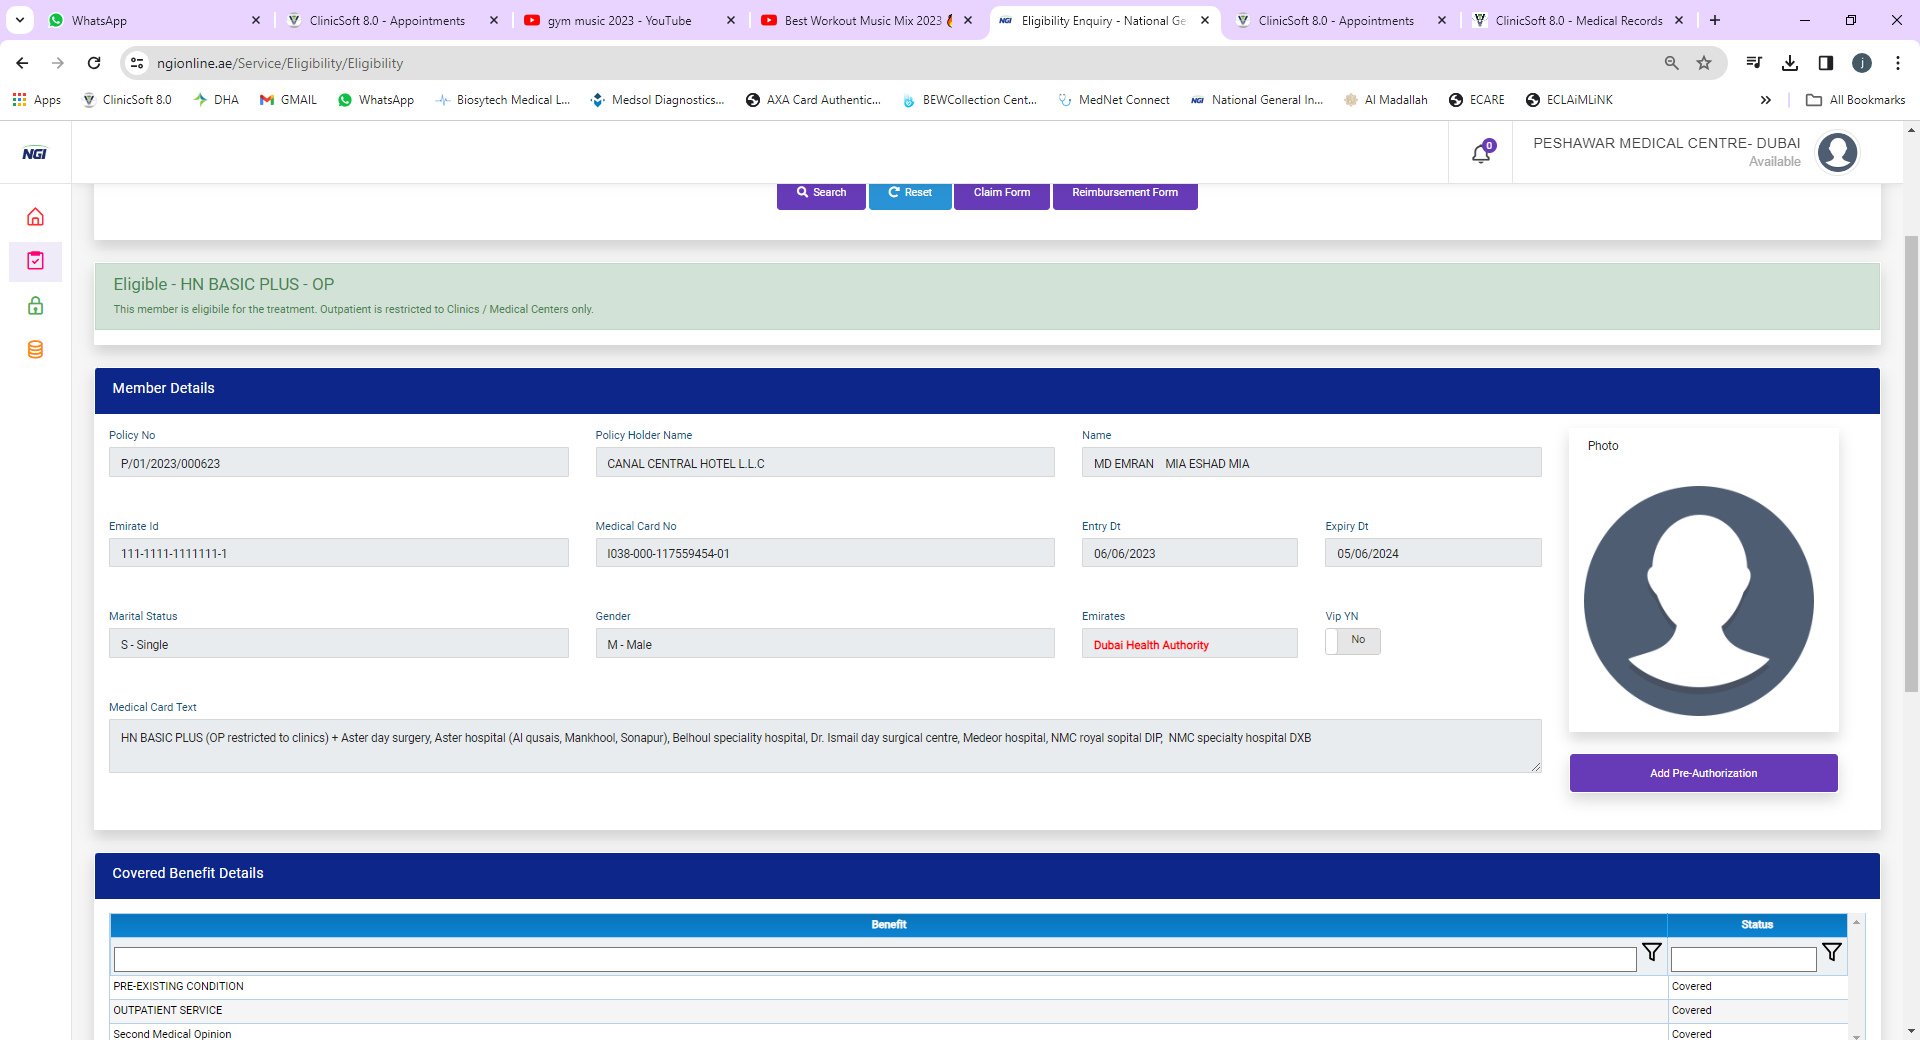Switch to the gym music YouTube tab
The image size is (1920, 1040).
[x=618, y=20]
